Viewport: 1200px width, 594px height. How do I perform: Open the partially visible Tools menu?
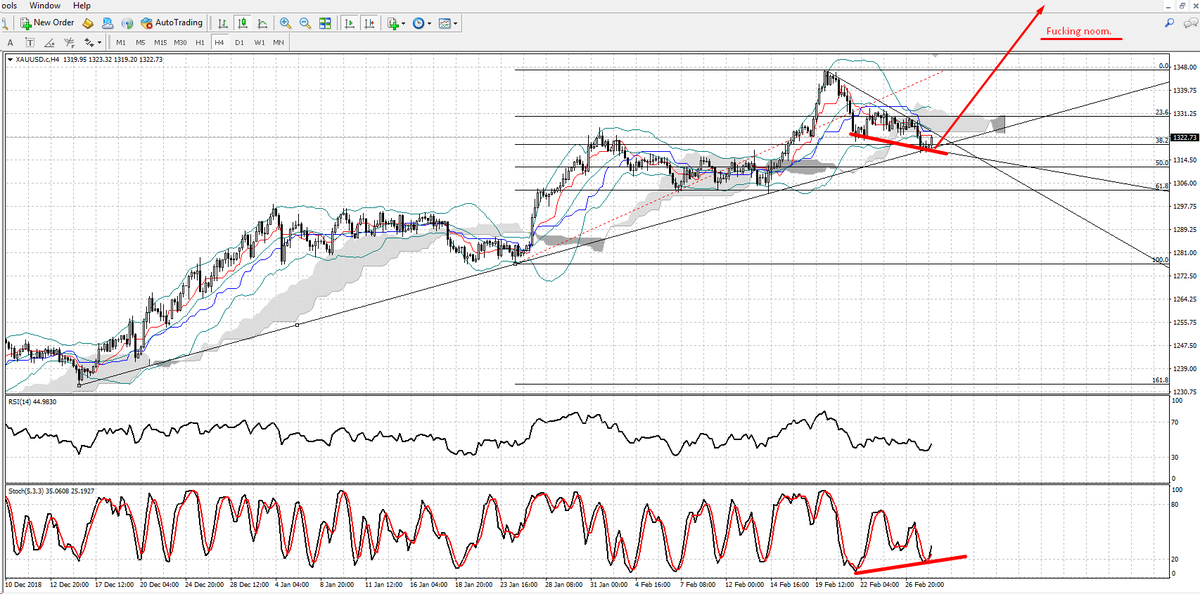(x=7, y=5)
